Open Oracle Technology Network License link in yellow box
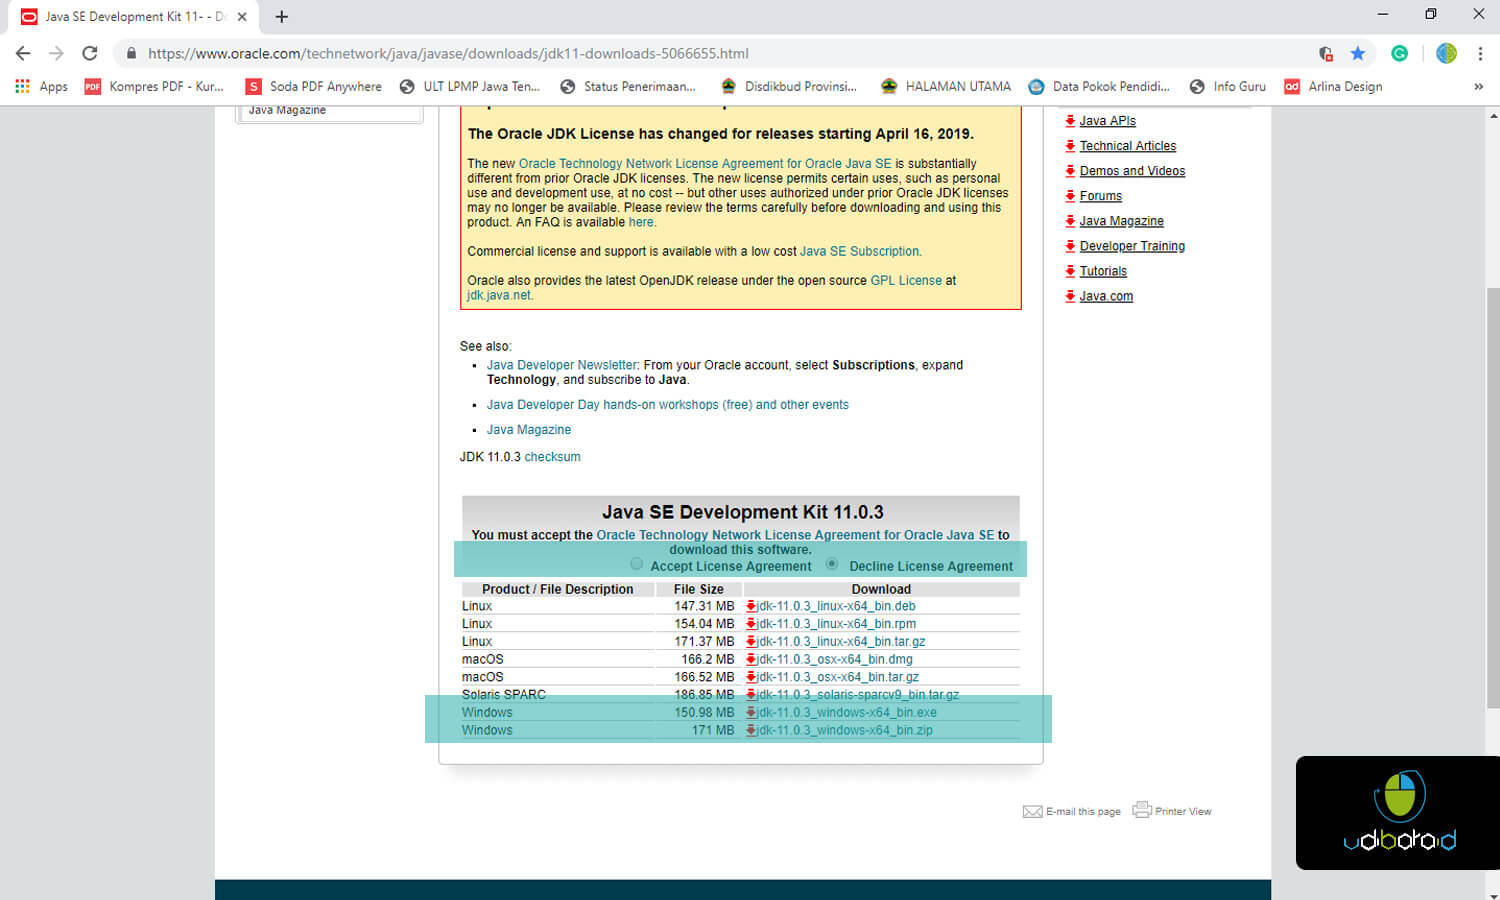This screenshot has height=900, width=1500. tap(705, 164)
